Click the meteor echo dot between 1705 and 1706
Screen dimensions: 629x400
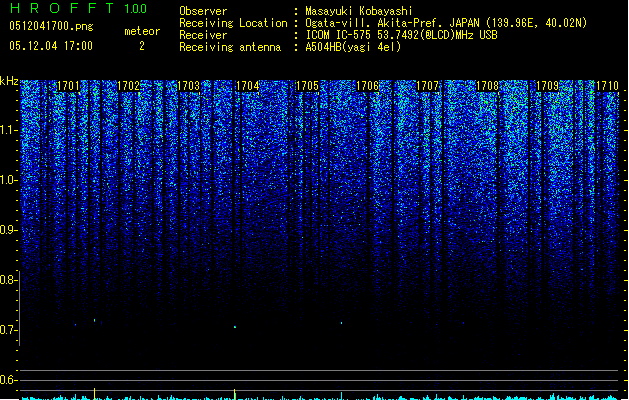[341, 323]
